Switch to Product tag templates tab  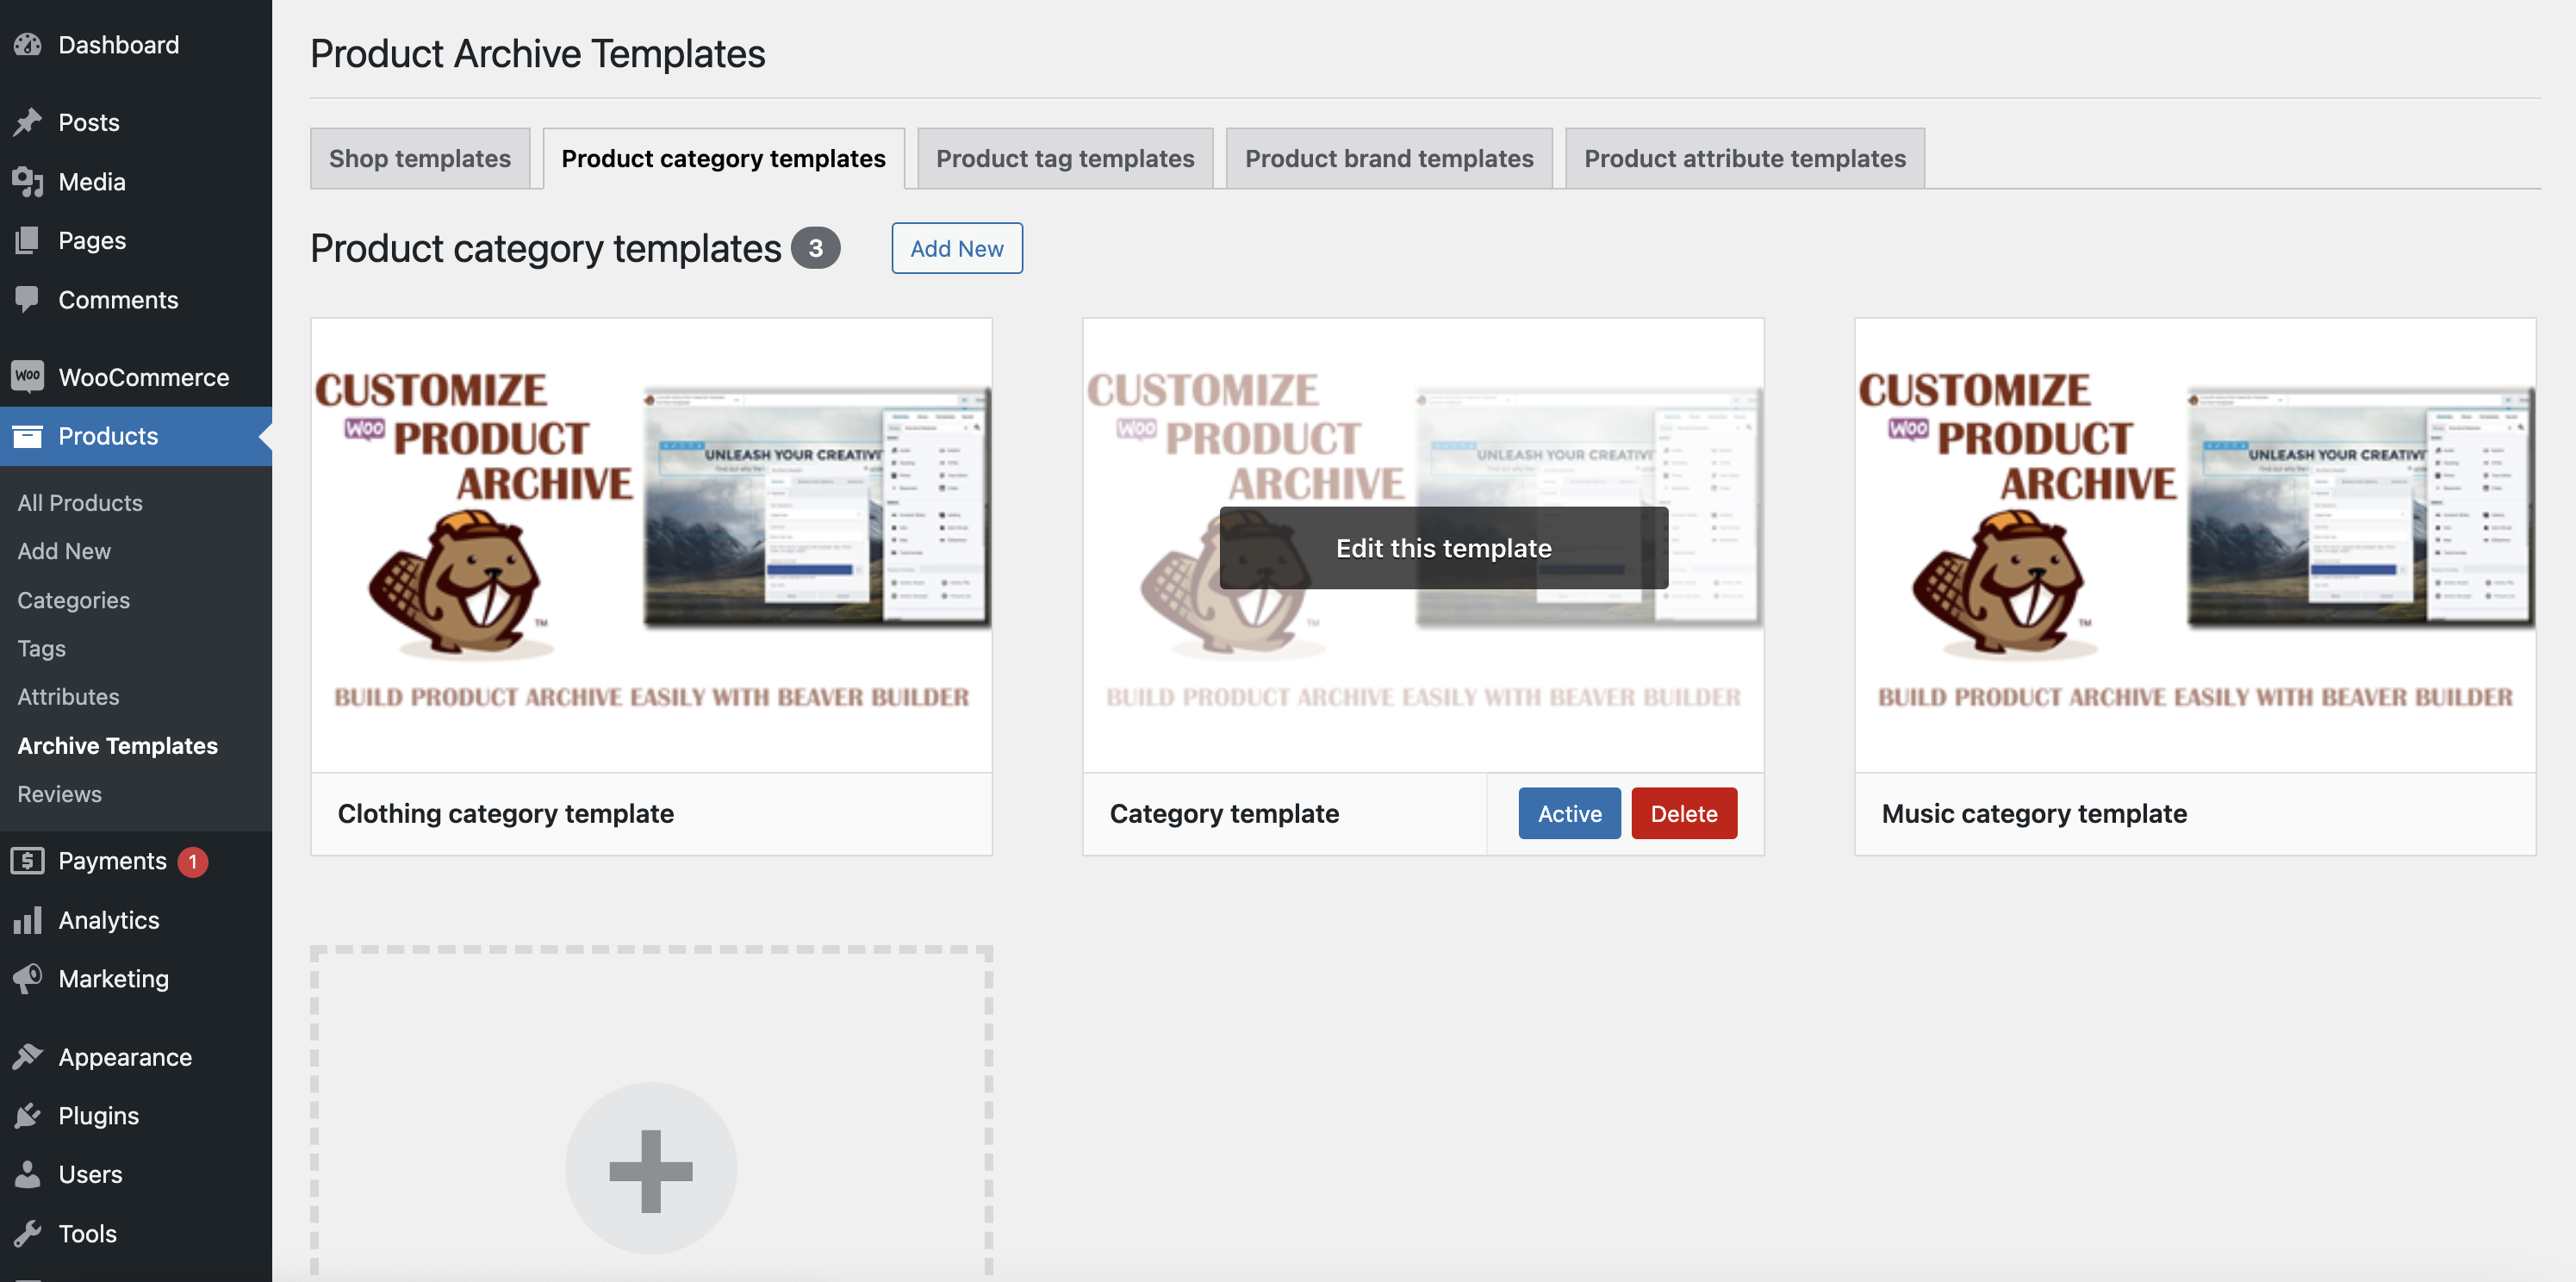(x=1065, y=158)
